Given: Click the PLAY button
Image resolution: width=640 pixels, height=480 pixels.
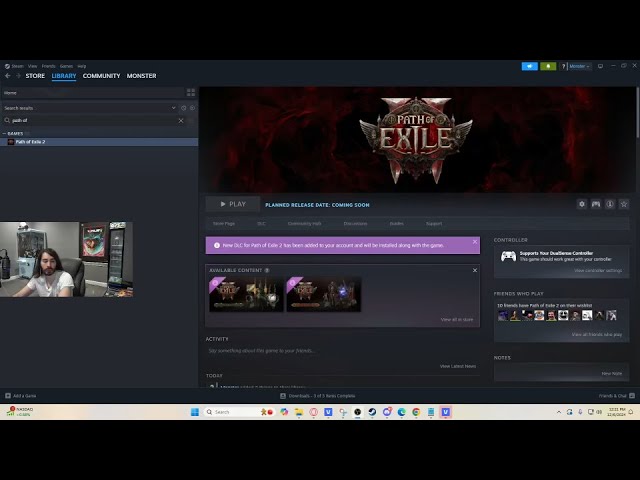Looking at the screenshot, I should tap(233, 204).
